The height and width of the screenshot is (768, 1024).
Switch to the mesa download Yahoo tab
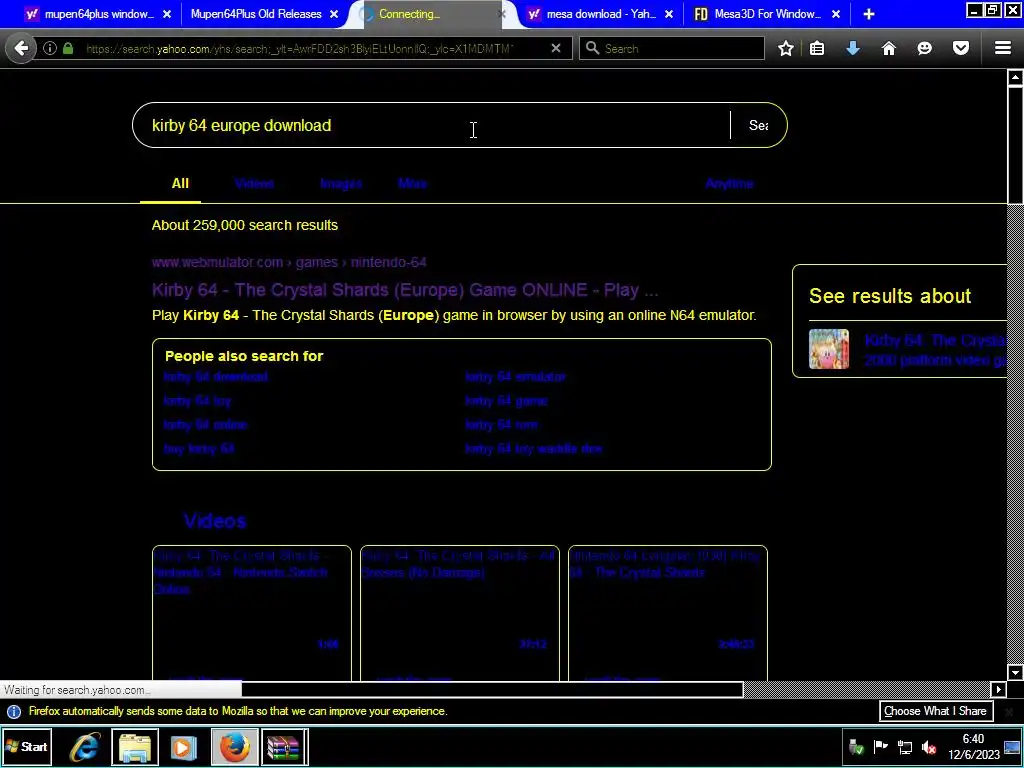coord(601,14)
